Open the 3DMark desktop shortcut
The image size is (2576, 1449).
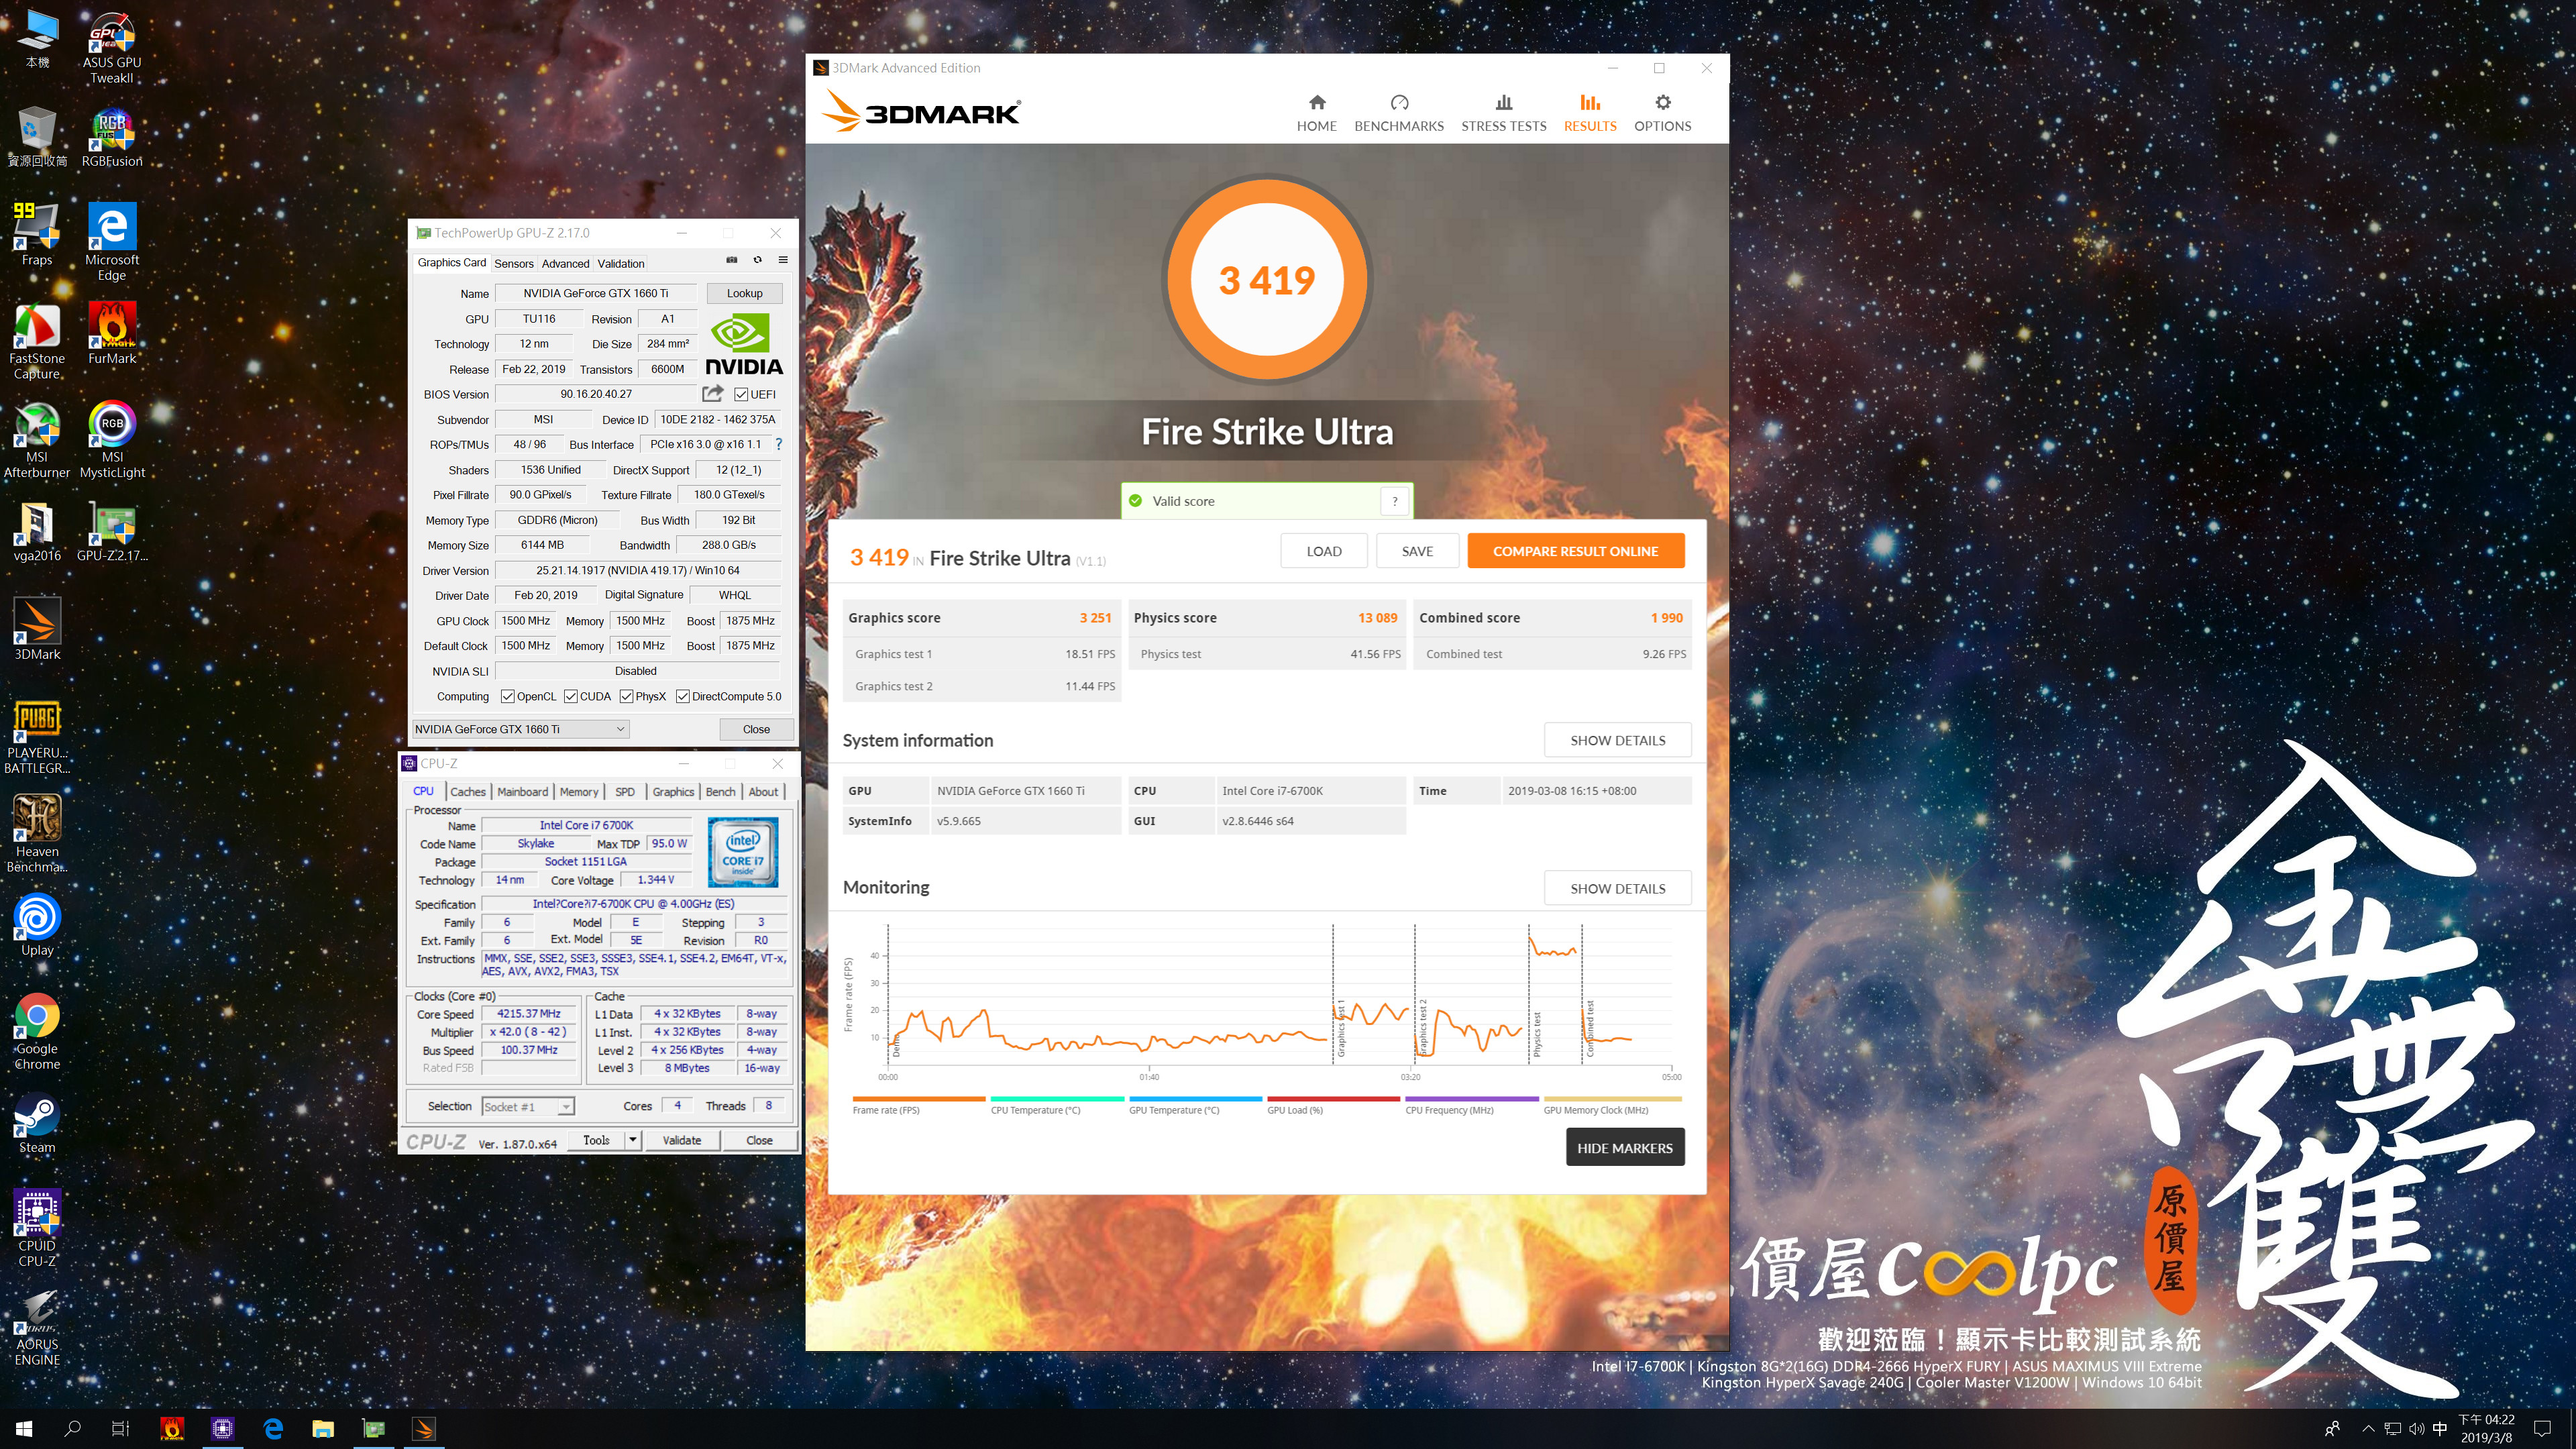pyautogui.click(x=37, y=630)
